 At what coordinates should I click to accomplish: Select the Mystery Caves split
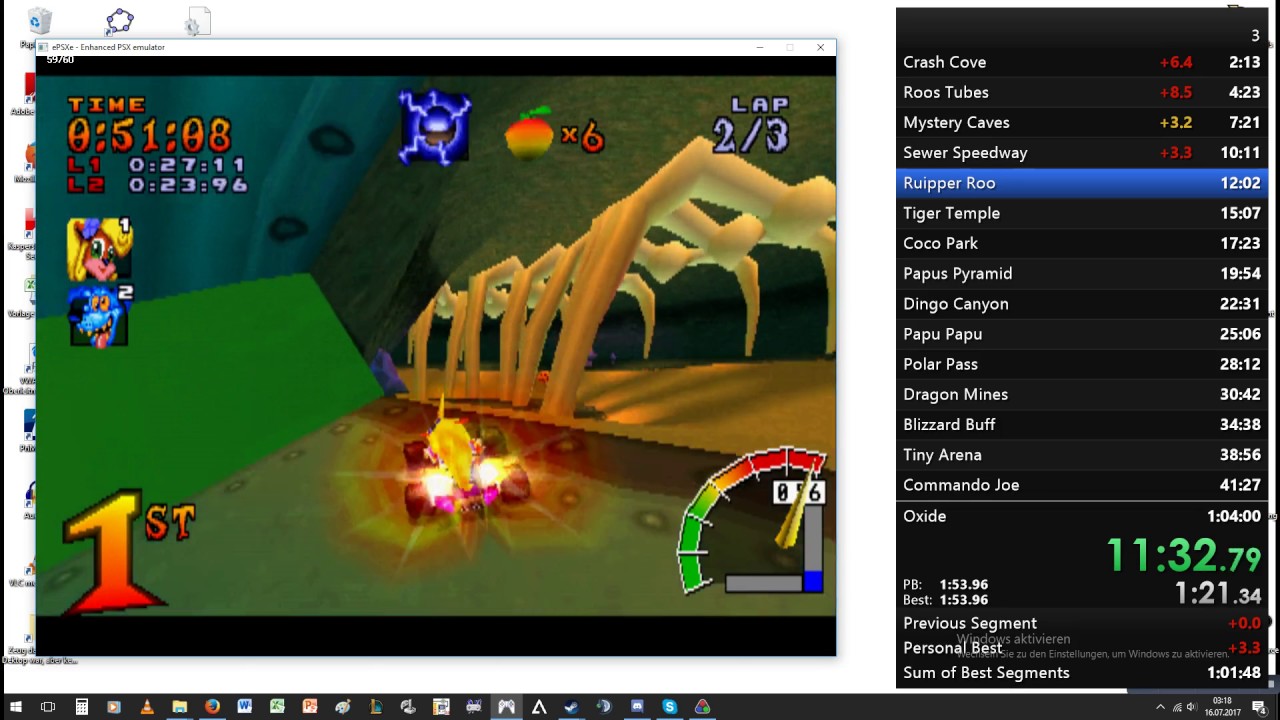click(x=1081, y=122)
